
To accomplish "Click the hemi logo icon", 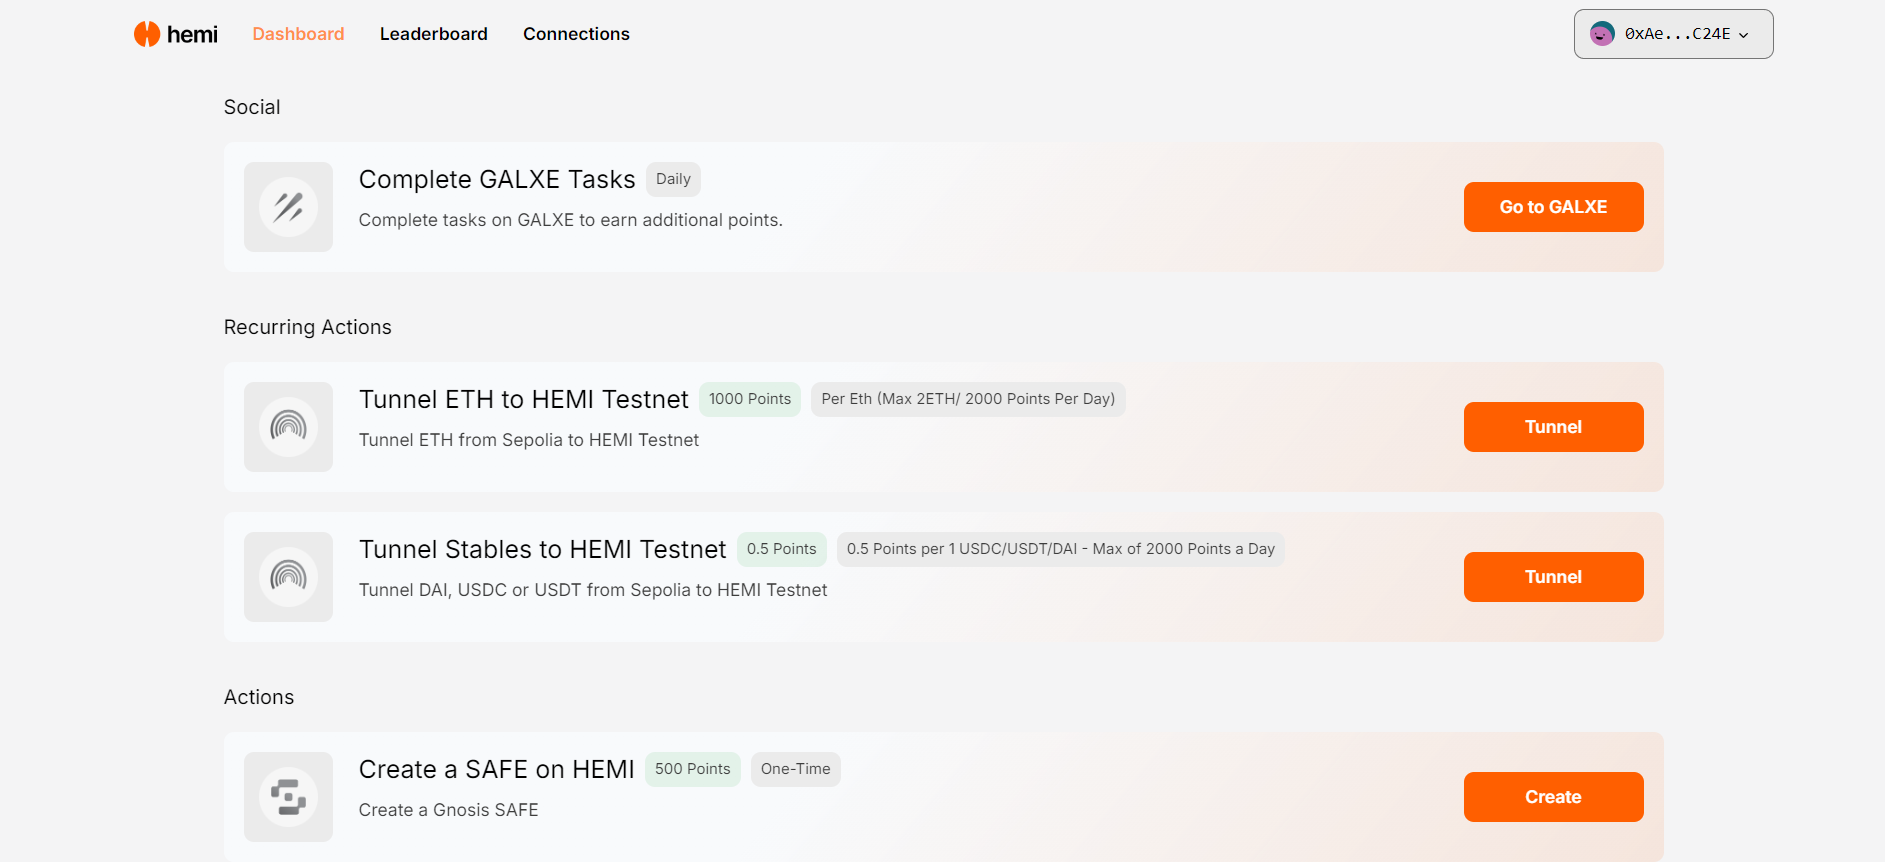I will click(147, 34).
